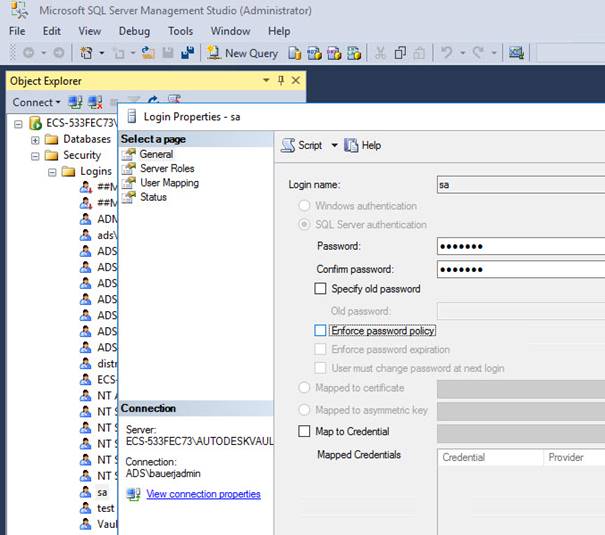Click the Refresh icon in Object Explorer
This screenshot has height=535, width=605.
tap(154, 102)
